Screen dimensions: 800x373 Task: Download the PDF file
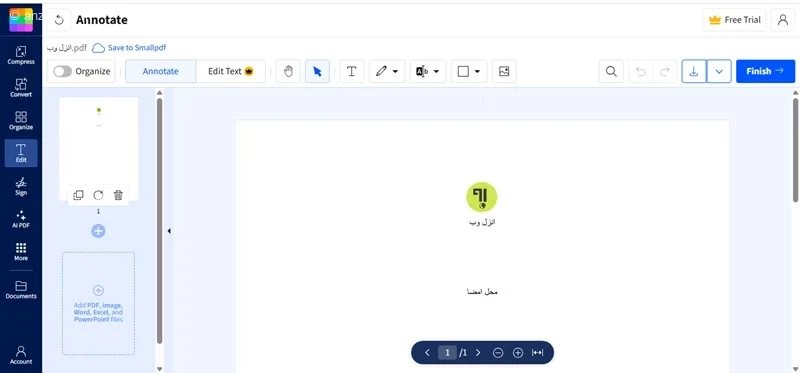pos(694,71)
